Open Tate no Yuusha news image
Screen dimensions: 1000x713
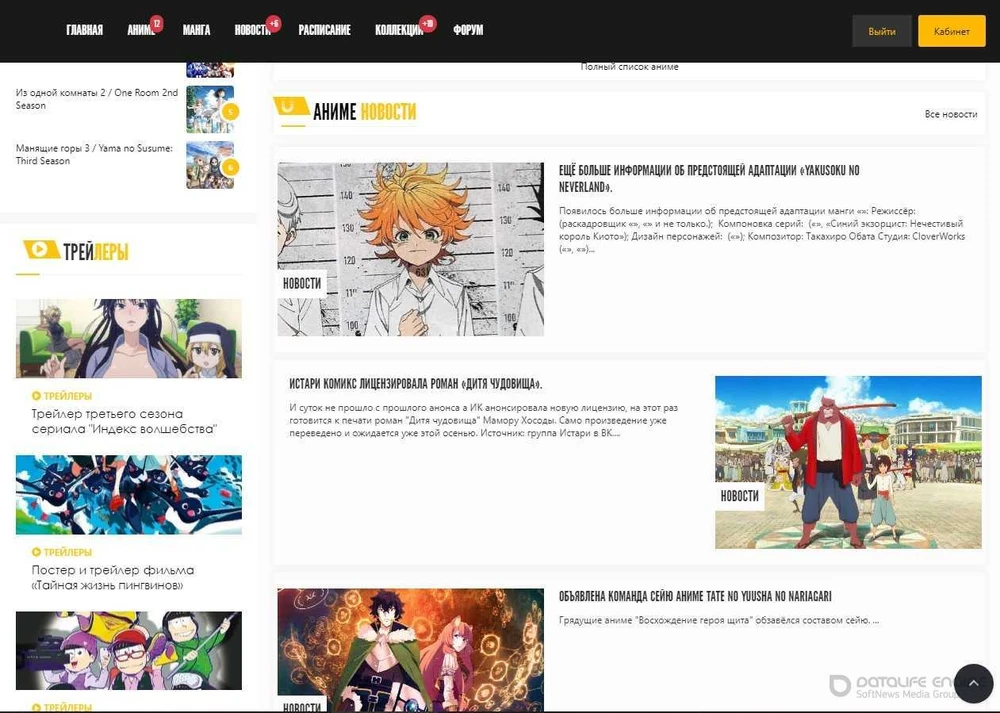411,651
